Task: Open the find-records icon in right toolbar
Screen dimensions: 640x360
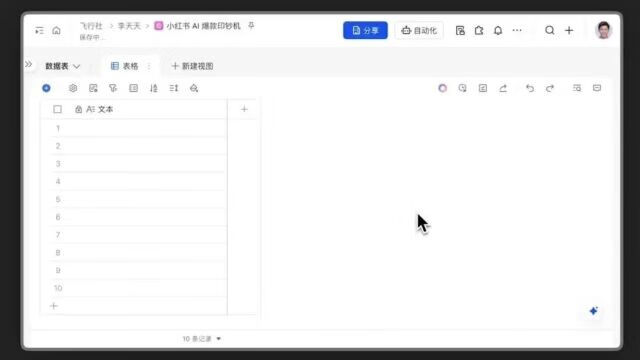Action: 577,88
